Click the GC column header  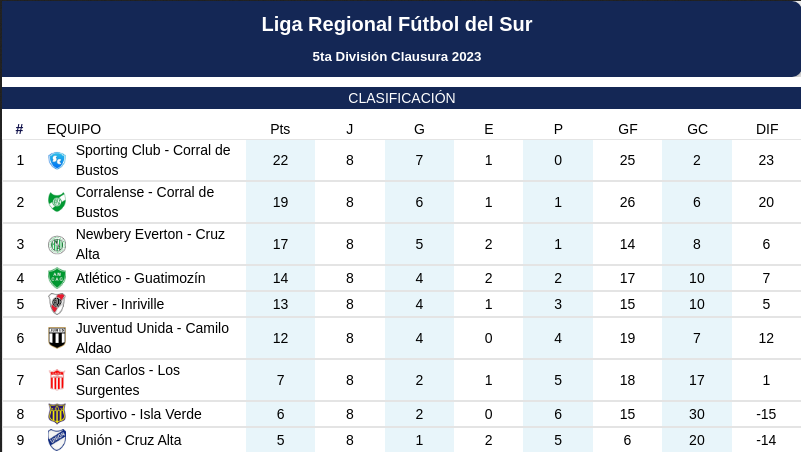pyautogui.click(x=697, y=129)
